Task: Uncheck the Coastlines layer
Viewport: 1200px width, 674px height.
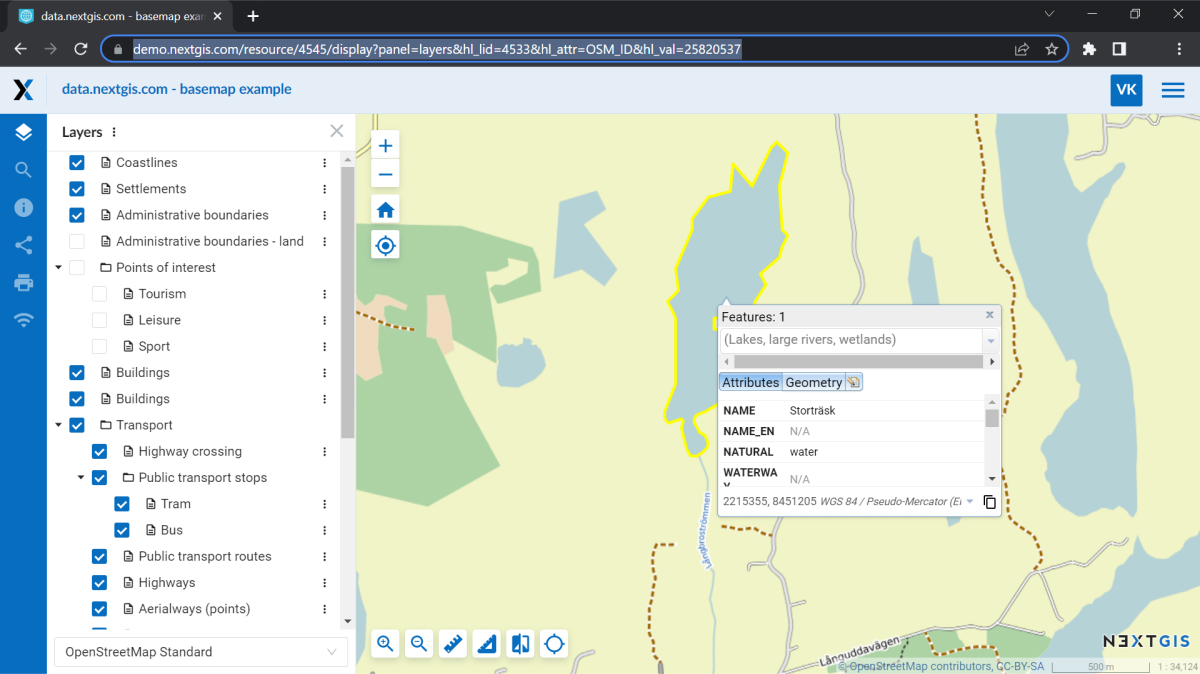Action: (x=76, y=162)
